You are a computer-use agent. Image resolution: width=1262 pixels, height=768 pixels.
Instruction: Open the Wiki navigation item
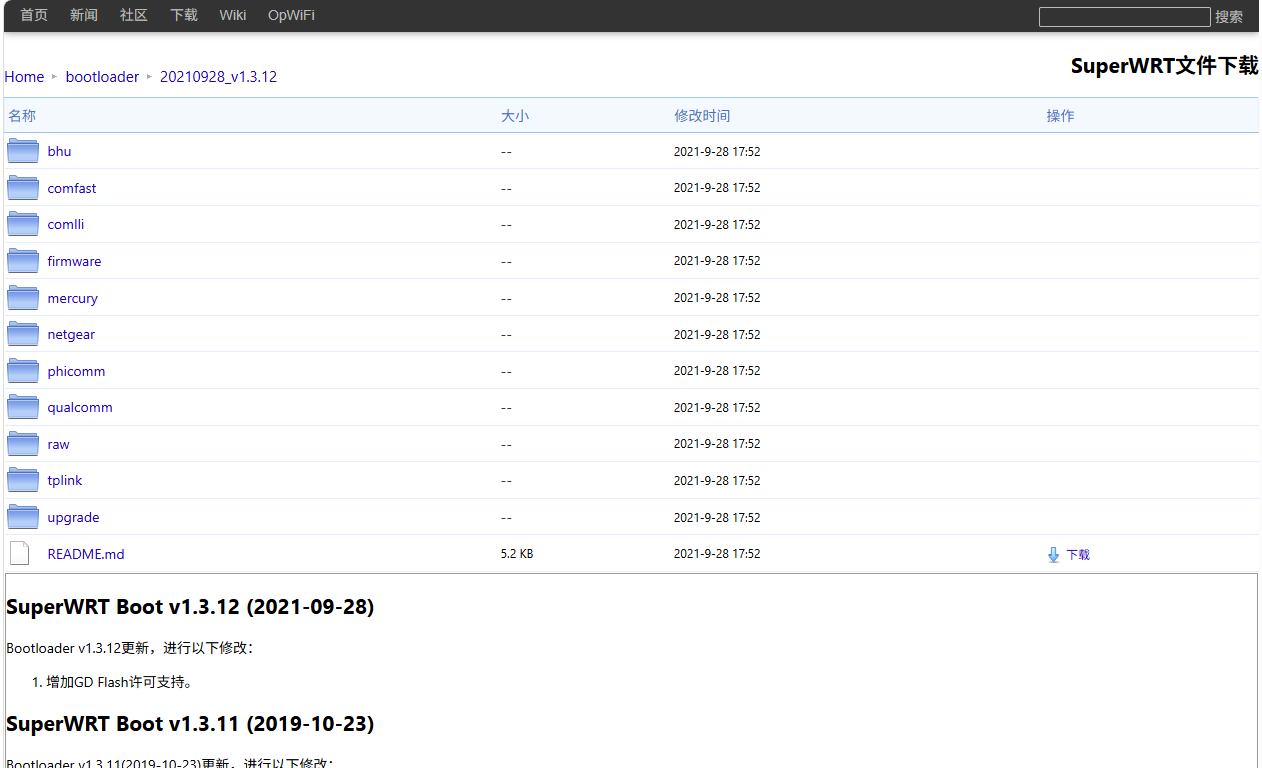(x=233, y=15)
